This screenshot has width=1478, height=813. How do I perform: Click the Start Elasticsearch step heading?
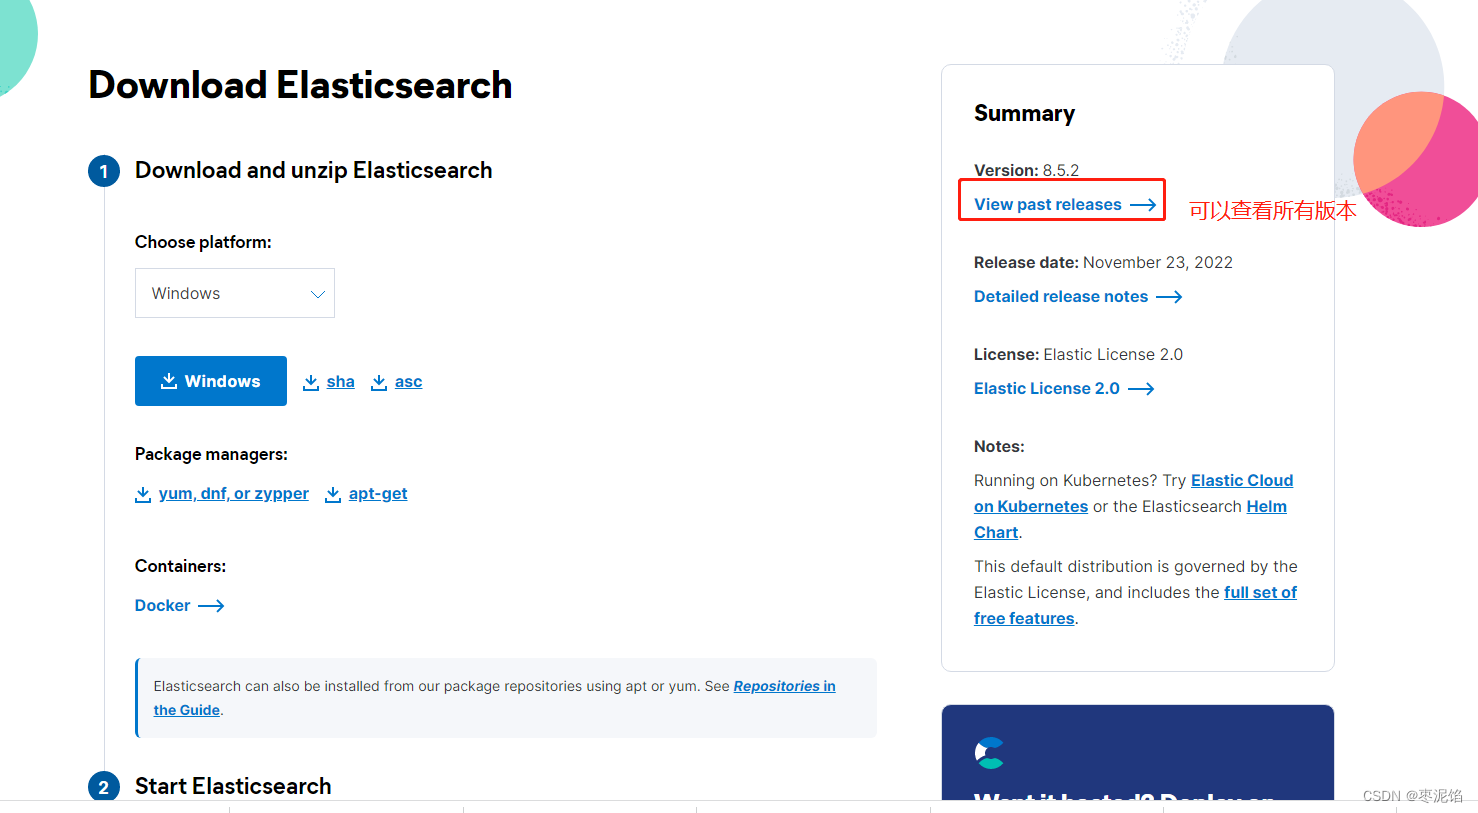pos(233,786)
